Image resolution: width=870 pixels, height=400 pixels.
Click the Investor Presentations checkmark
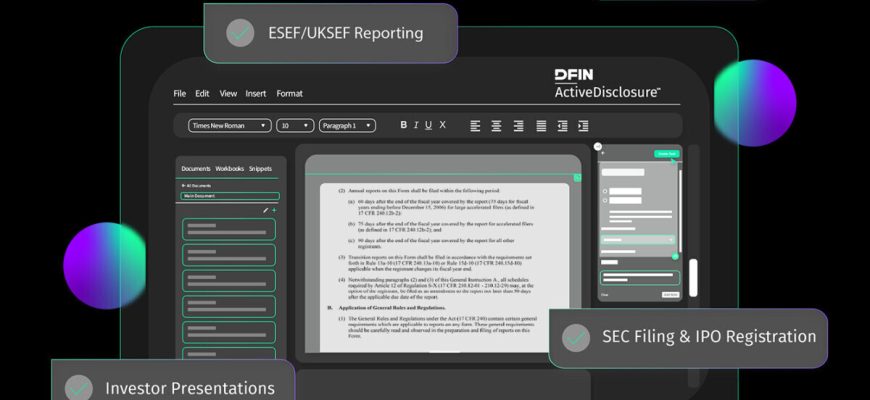pyautogui.click(x=78, y=388)
